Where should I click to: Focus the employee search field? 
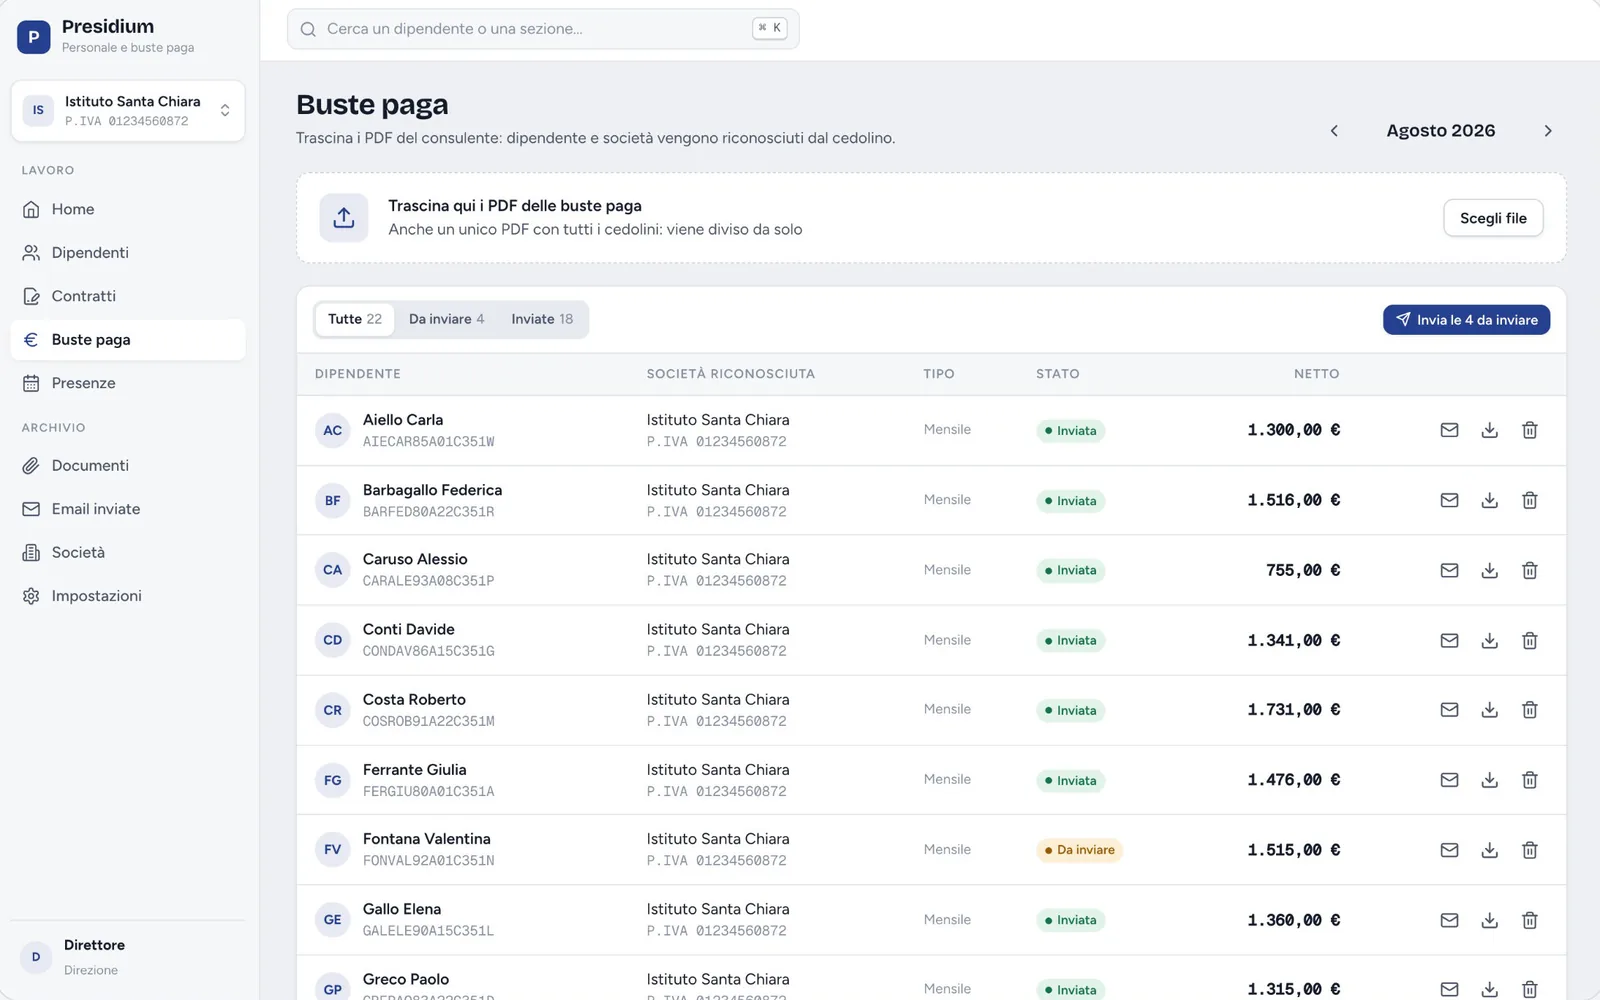coord(543,29)
